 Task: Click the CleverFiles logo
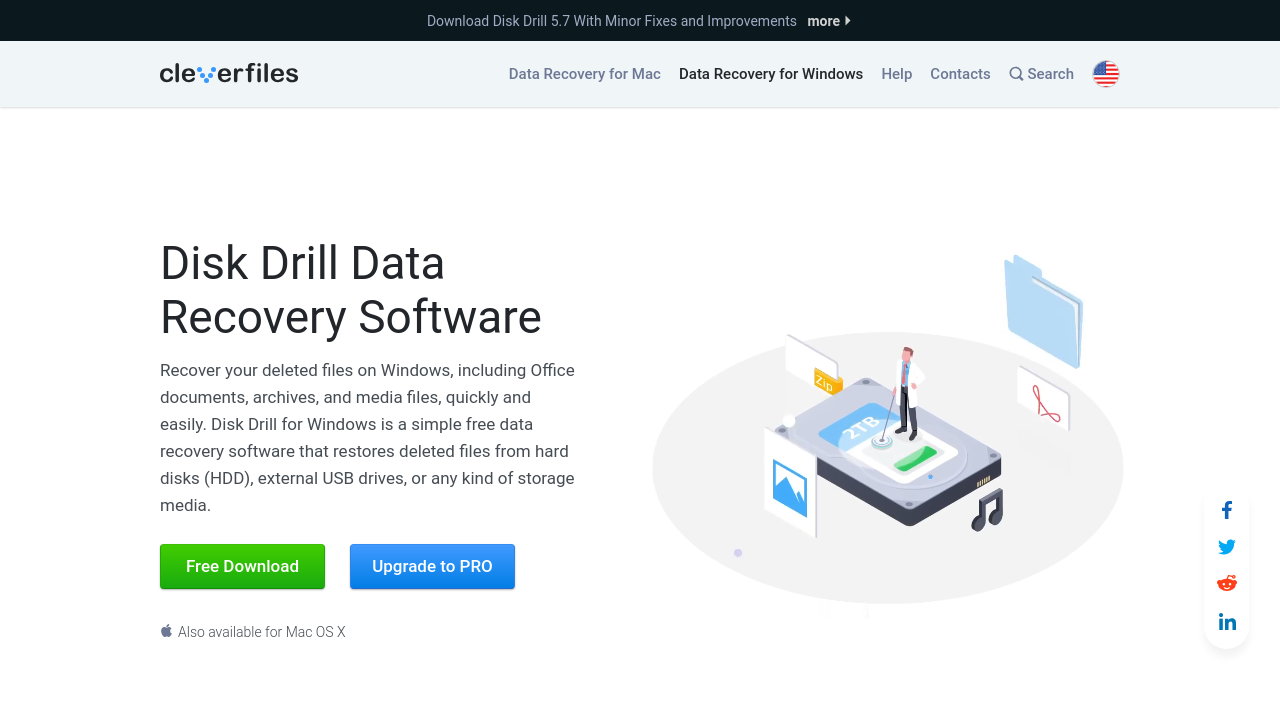229,74
